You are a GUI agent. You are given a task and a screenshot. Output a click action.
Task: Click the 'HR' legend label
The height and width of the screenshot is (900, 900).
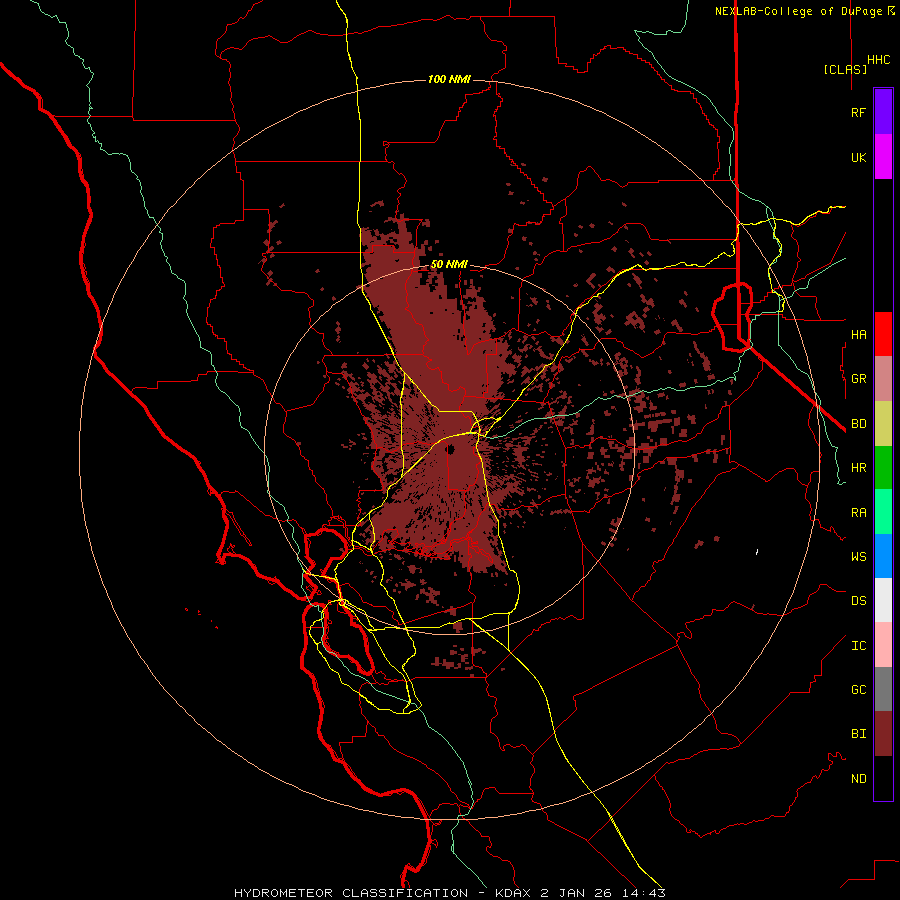click(x=858, y=468)
